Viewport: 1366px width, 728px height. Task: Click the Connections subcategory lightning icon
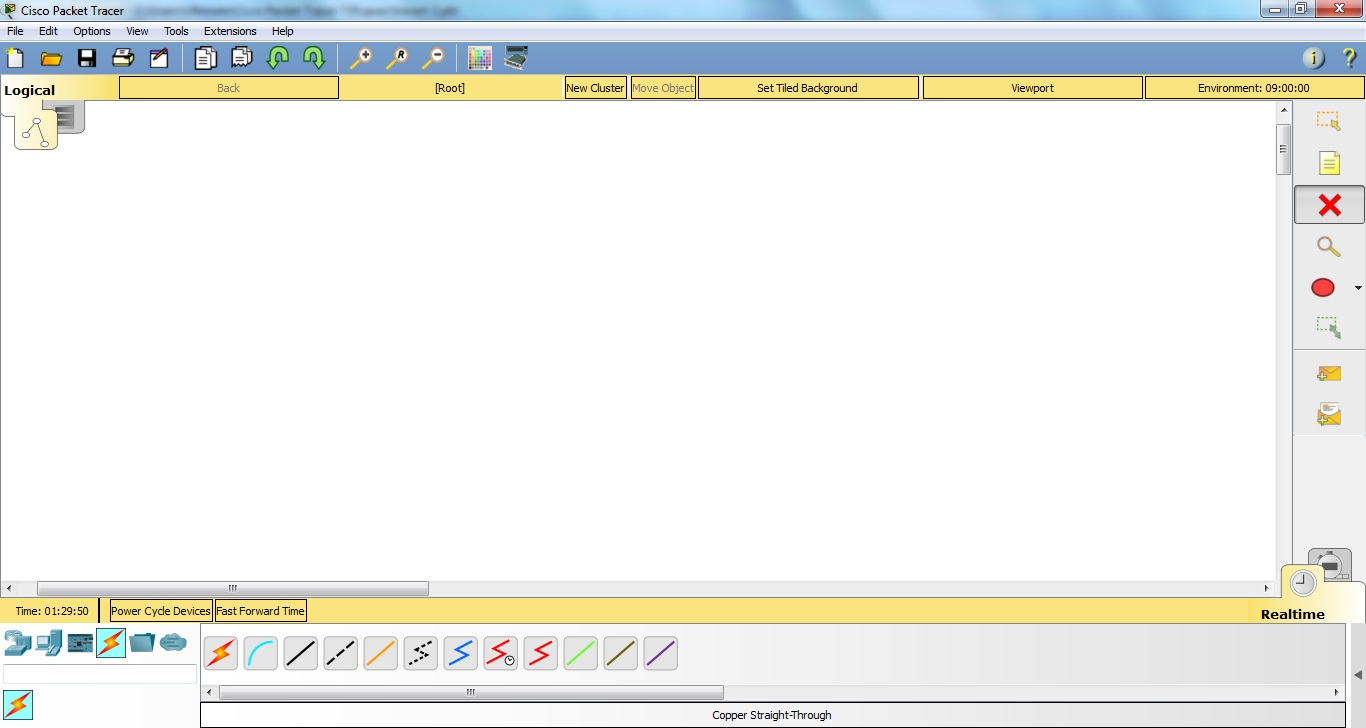(18, 705)
